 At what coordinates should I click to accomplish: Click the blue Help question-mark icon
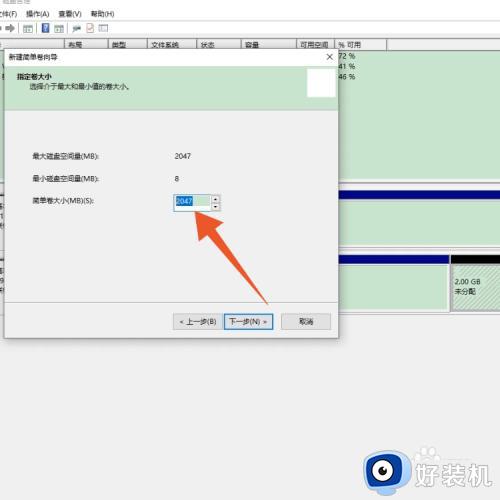coord(45,28)
